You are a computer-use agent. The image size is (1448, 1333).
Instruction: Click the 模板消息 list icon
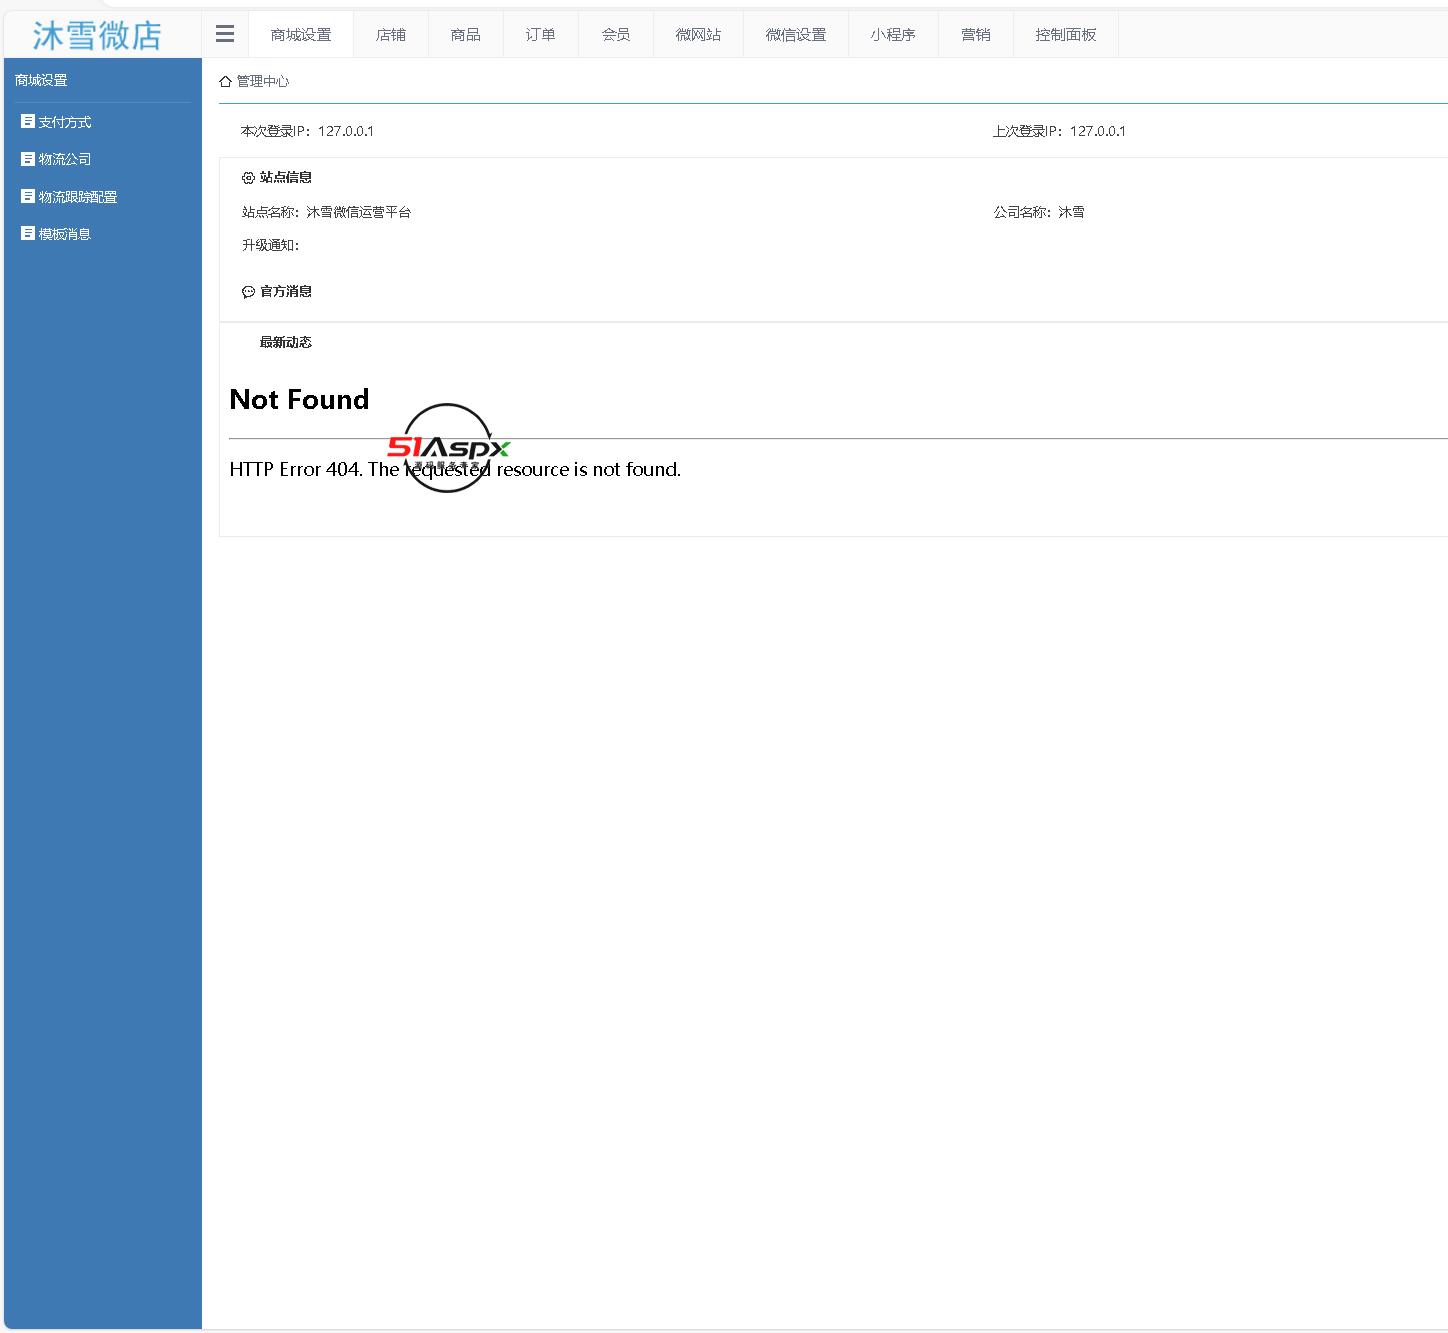pos(28,233)
